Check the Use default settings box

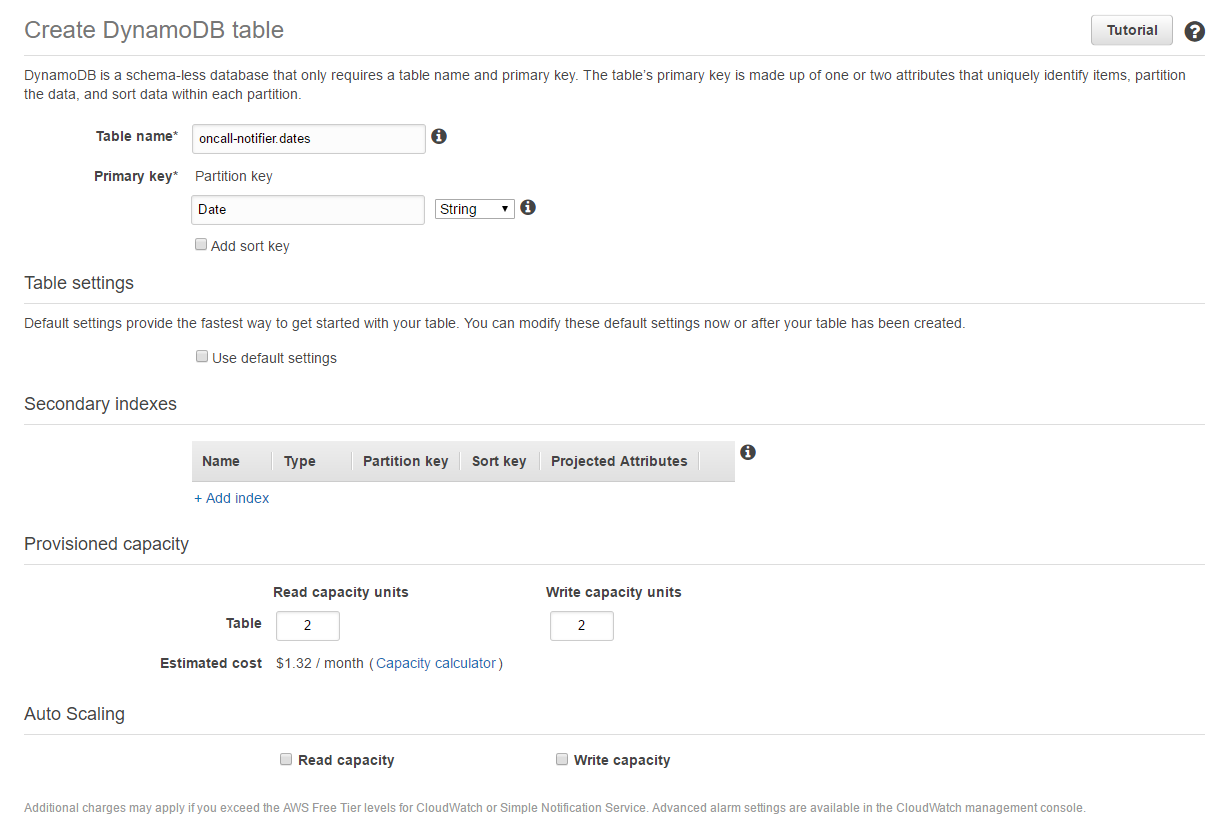(x=202, y=356)
